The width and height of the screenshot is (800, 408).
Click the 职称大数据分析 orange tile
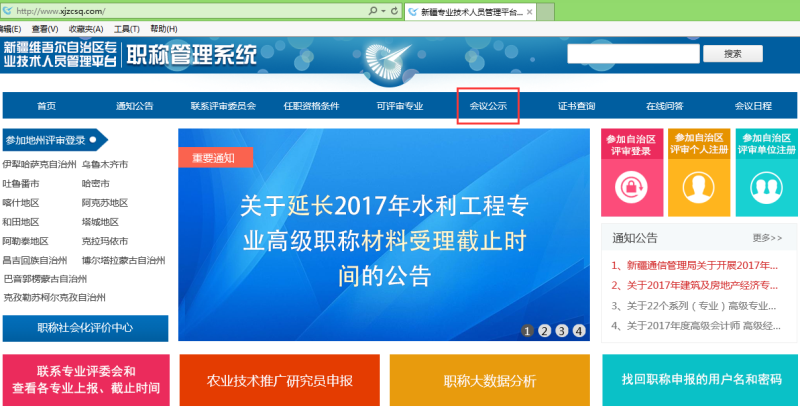489,380
